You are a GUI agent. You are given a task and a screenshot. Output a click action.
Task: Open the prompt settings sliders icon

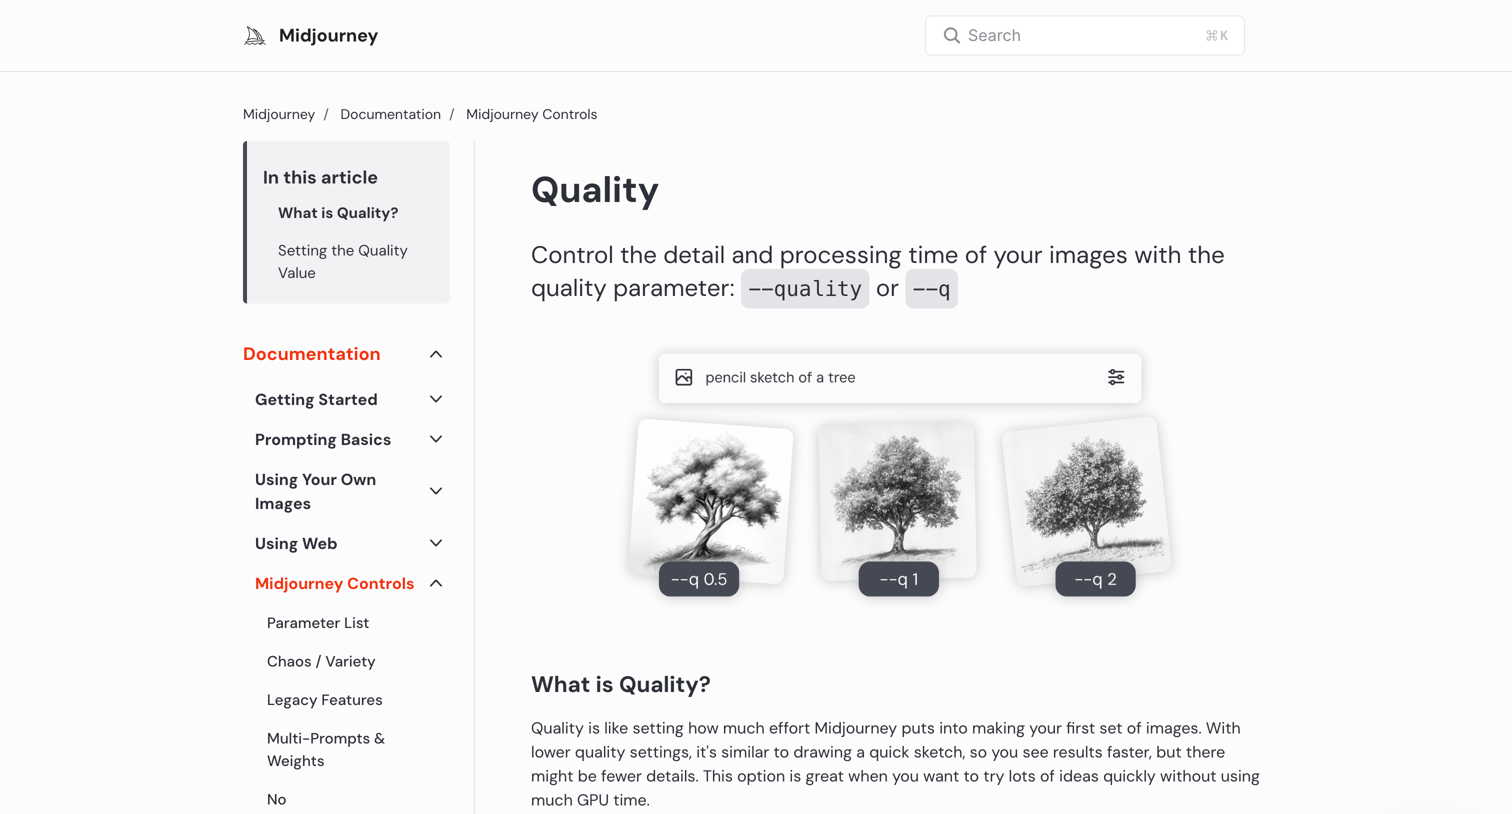point(1116,377)
